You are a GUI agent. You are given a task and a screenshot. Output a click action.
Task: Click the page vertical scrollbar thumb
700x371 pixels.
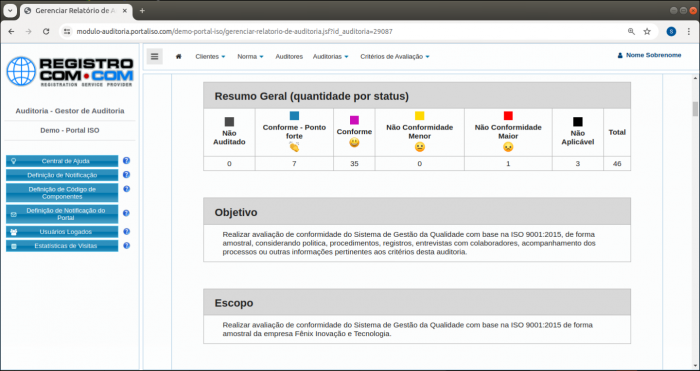click(695, 108)
